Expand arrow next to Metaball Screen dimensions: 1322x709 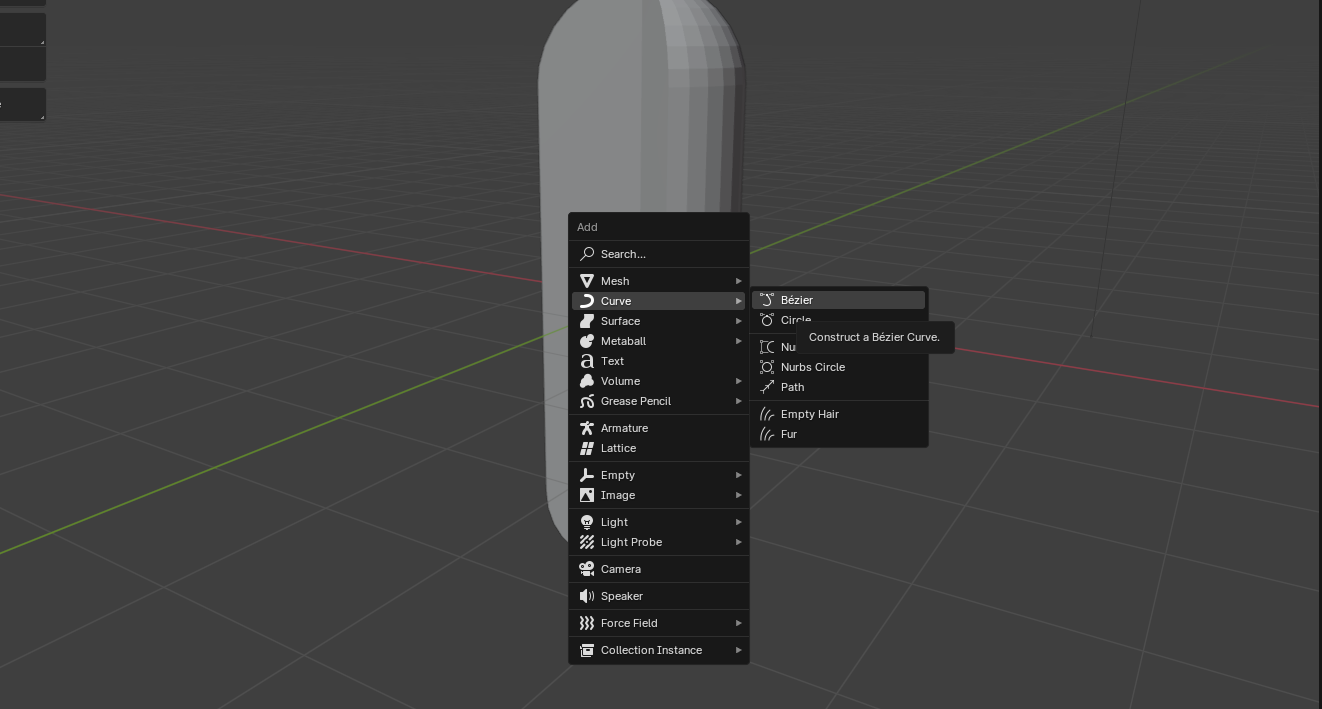[x=739, y=341]
